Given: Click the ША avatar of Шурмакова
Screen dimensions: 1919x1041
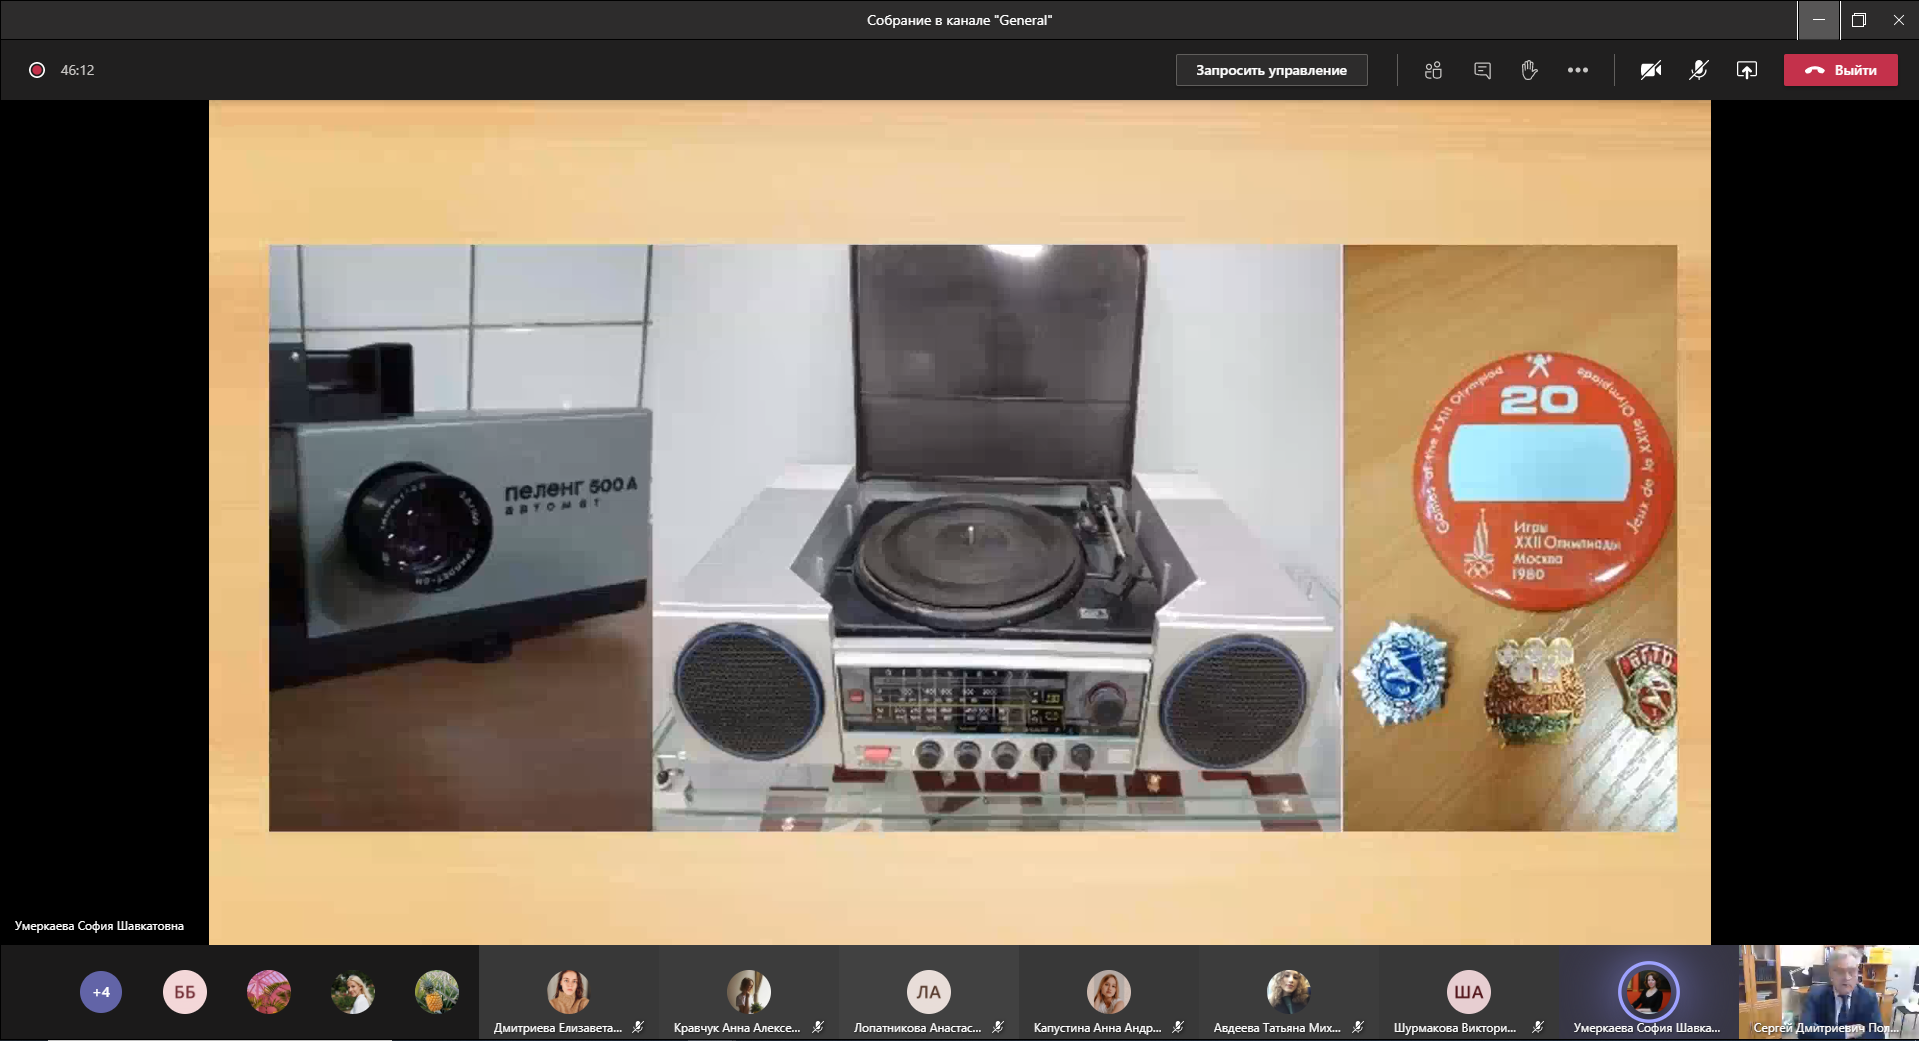Looking at the screenshot, I should 1468,992.
